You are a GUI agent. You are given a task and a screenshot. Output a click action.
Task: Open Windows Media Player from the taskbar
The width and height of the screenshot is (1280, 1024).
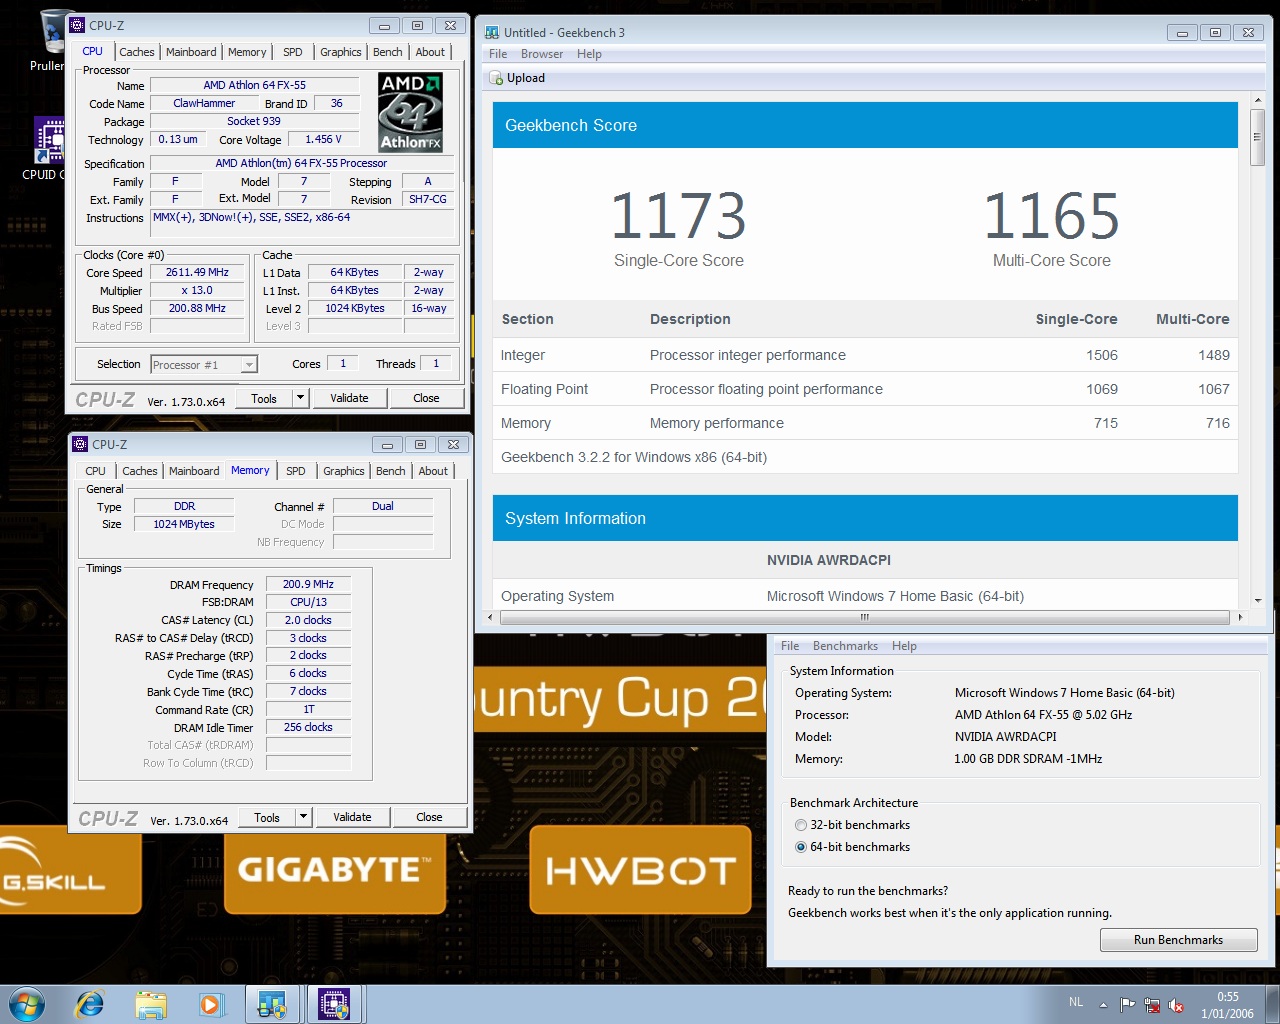(x=211, y=1004)
